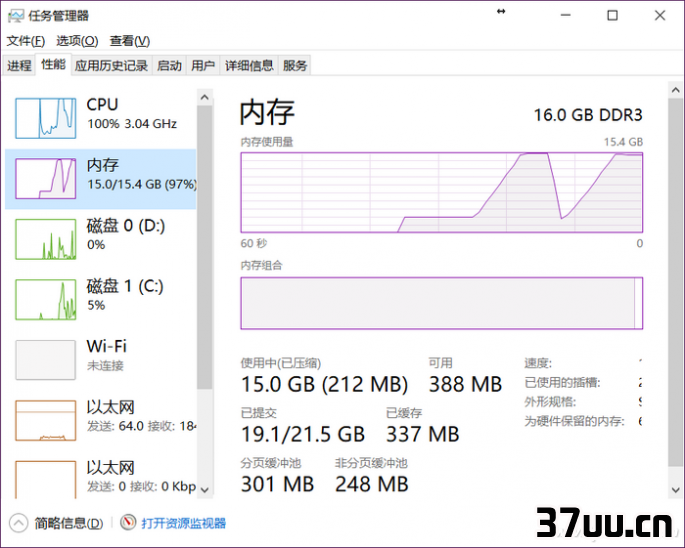Click sidebar scrollbar down arrow
Viewport: 685px width, 548px height.
(204, 490)
